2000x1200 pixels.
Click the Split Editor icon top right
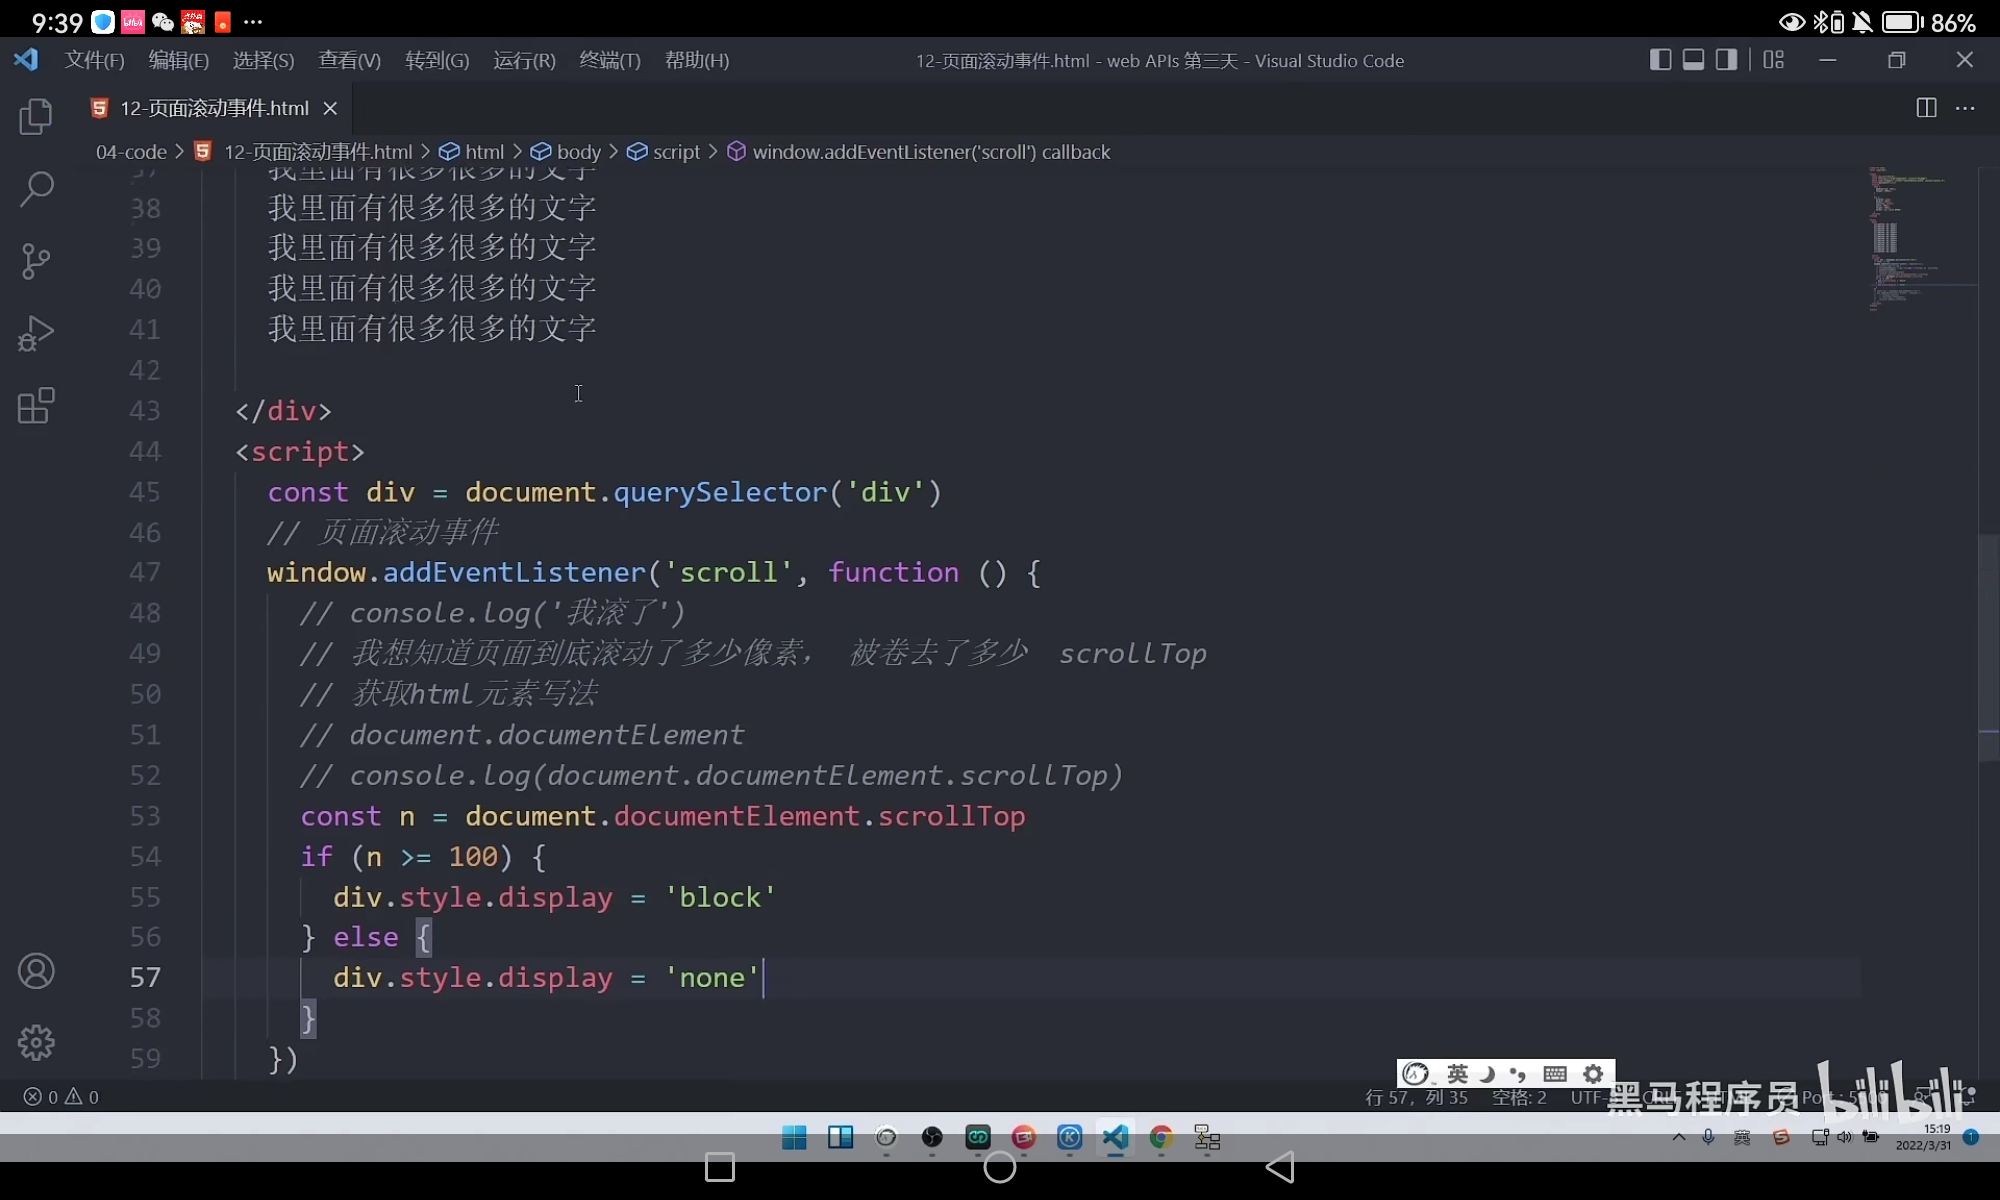pyautogui.click(x=1925, y=108)
